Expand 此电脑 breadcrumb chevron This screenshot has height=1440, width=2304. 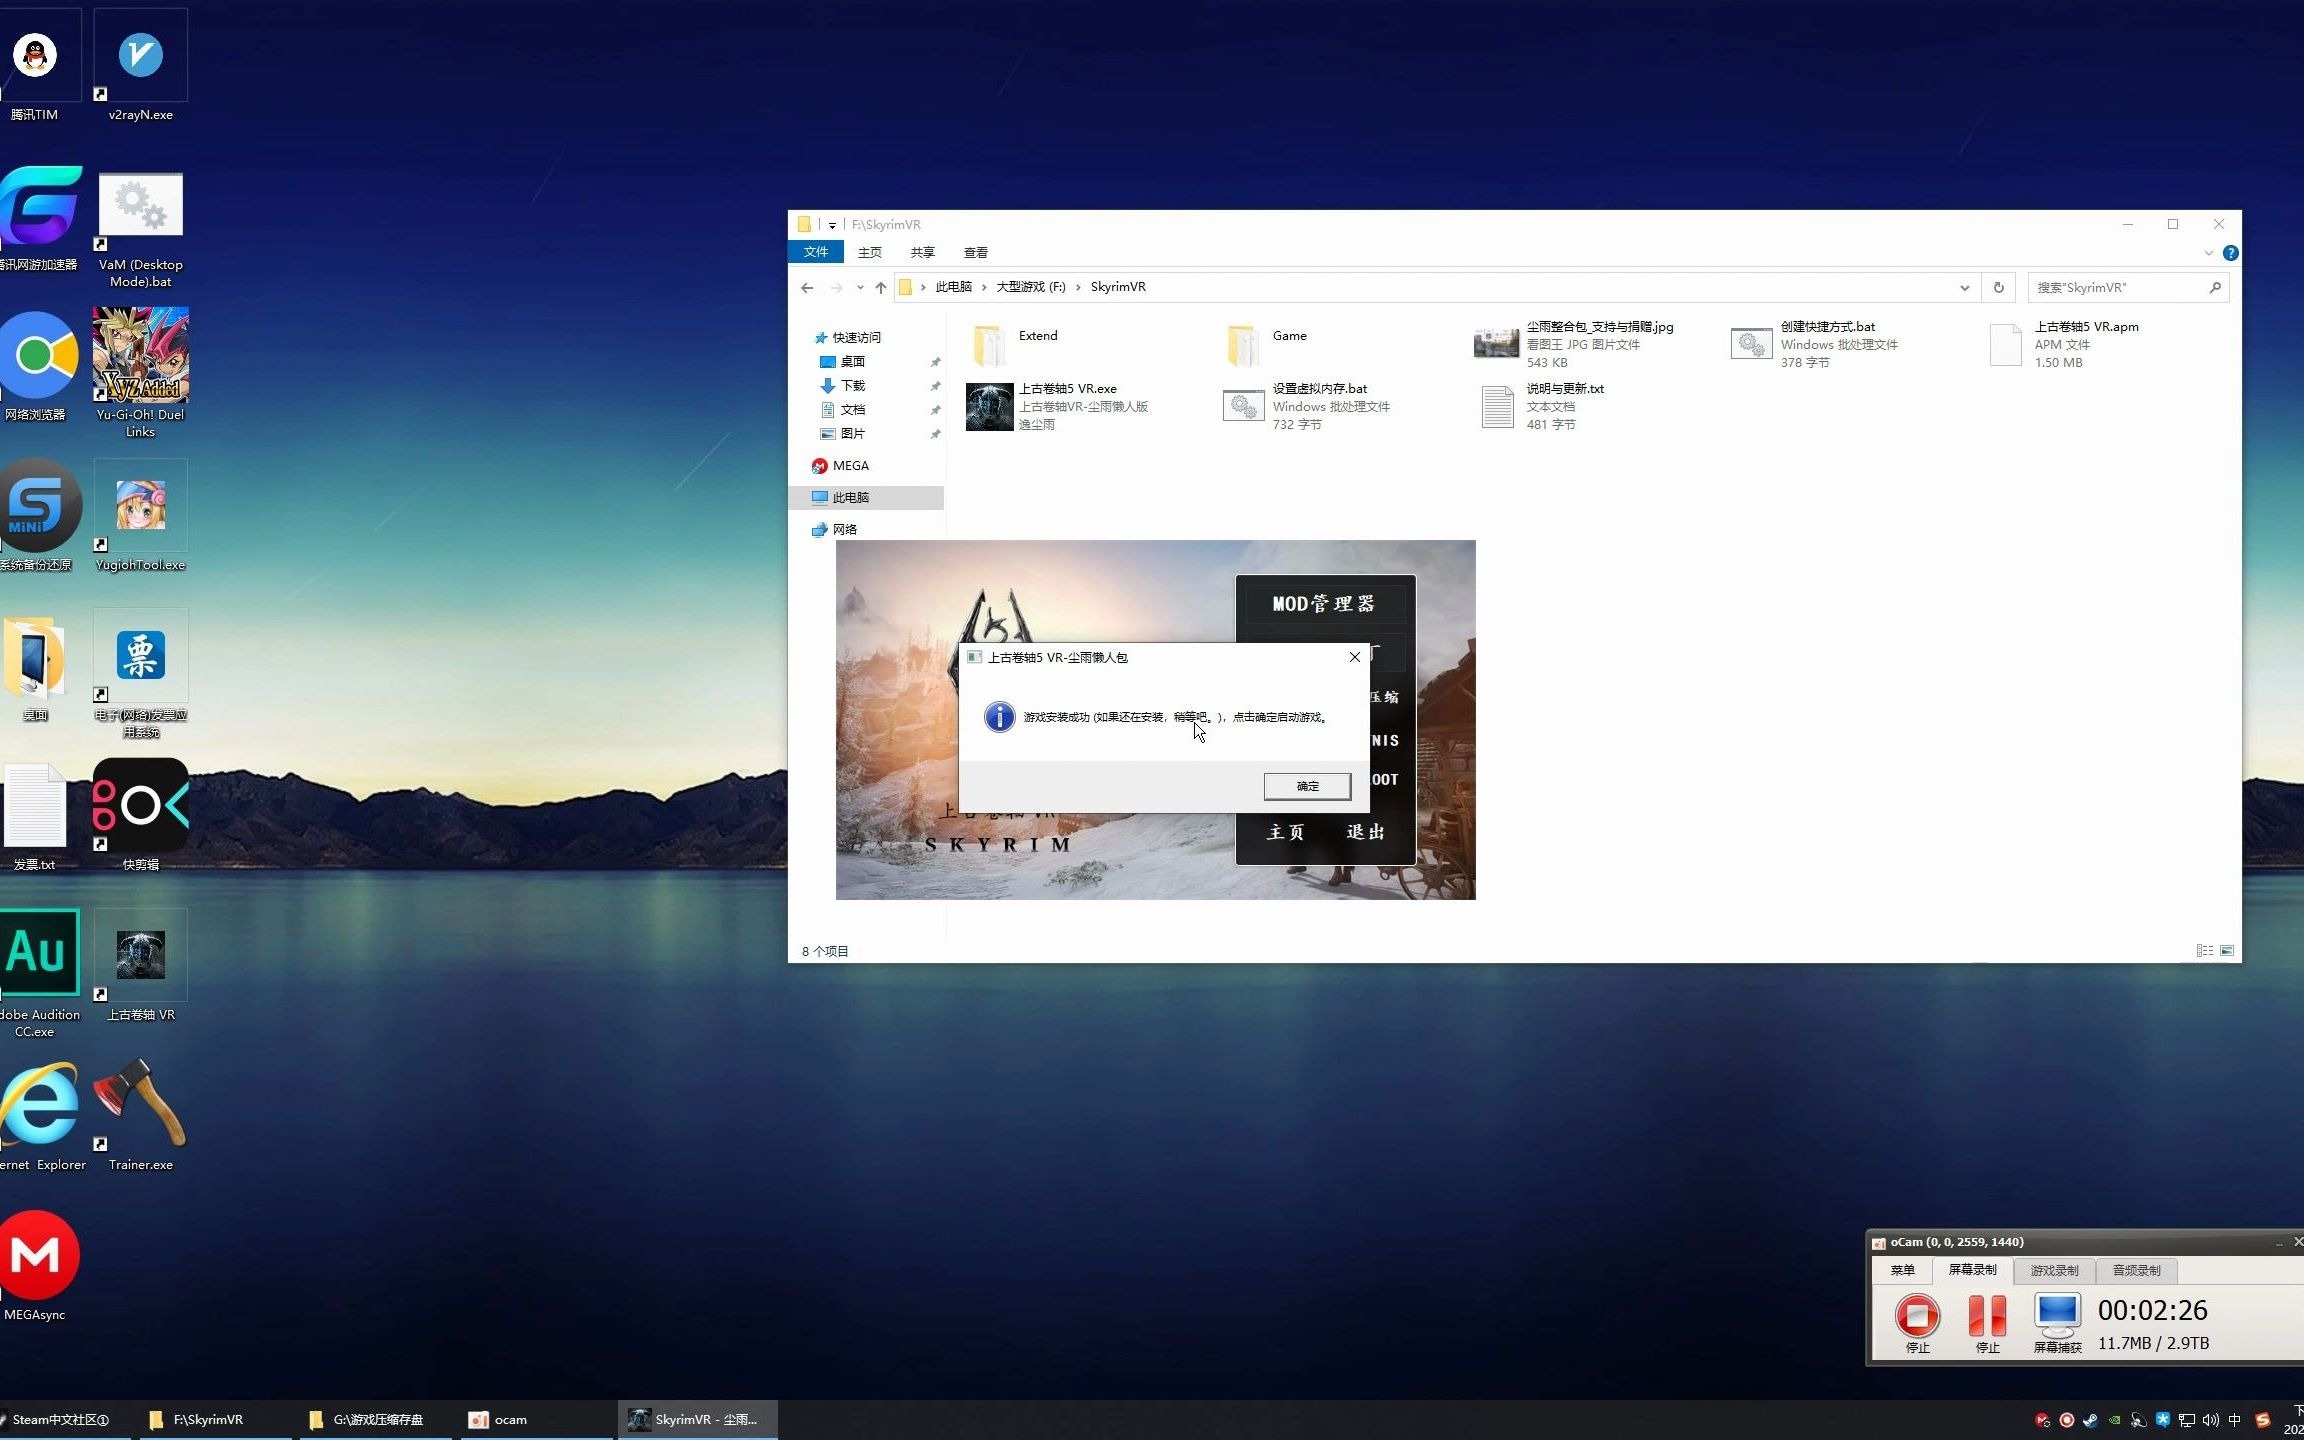984,287
